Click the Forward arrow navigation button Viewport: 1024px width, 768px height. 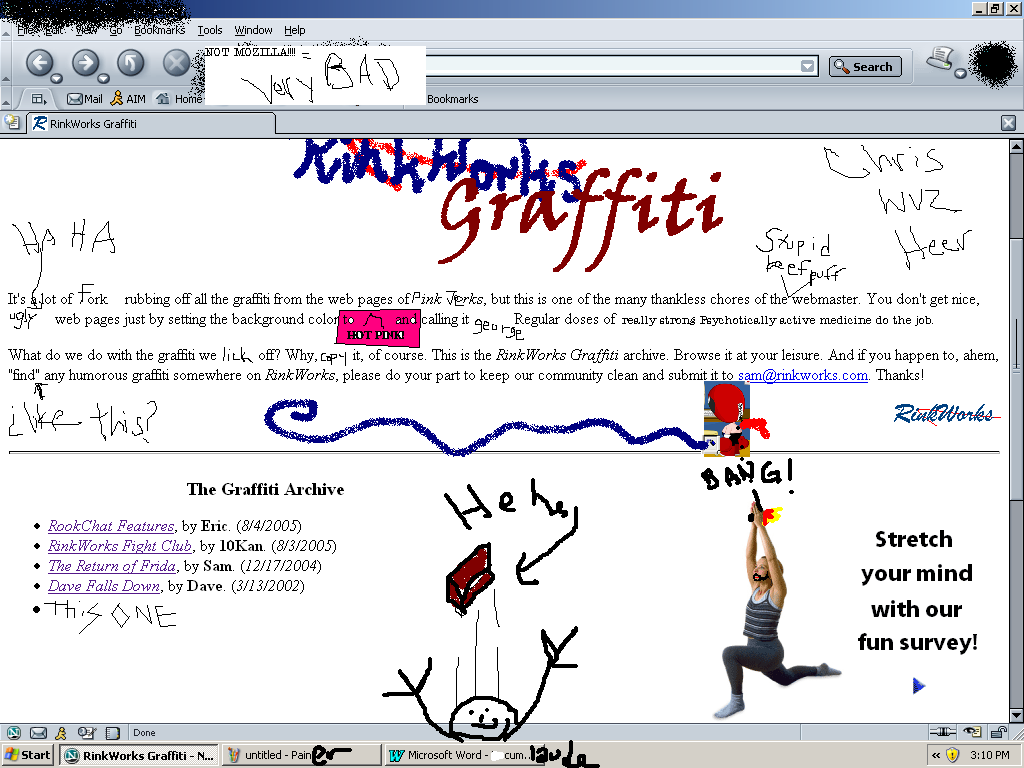click(x=85, y=63)
